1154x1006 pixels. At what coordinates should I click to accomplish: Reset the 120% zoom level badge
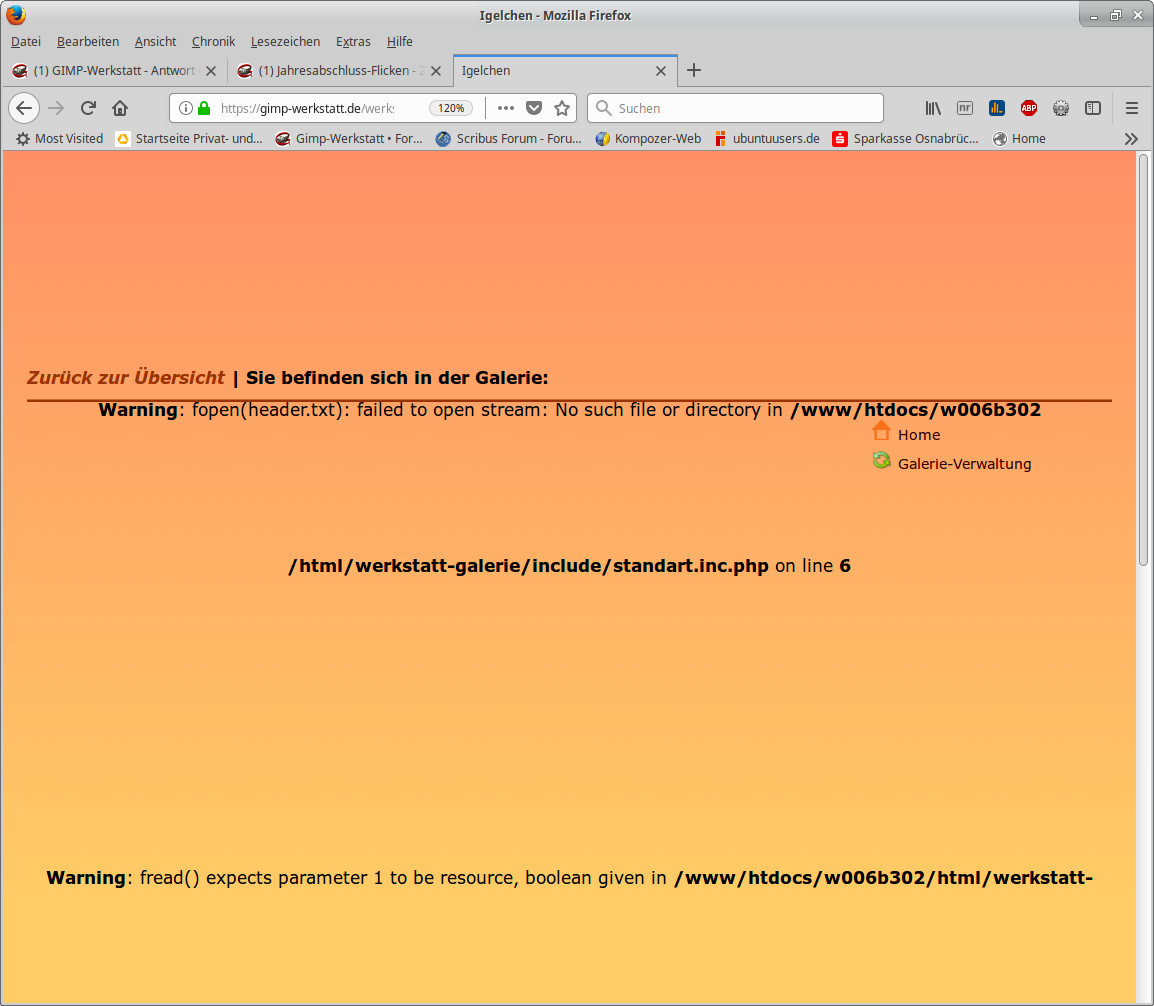pyautogui.click(x=450, y=108)
